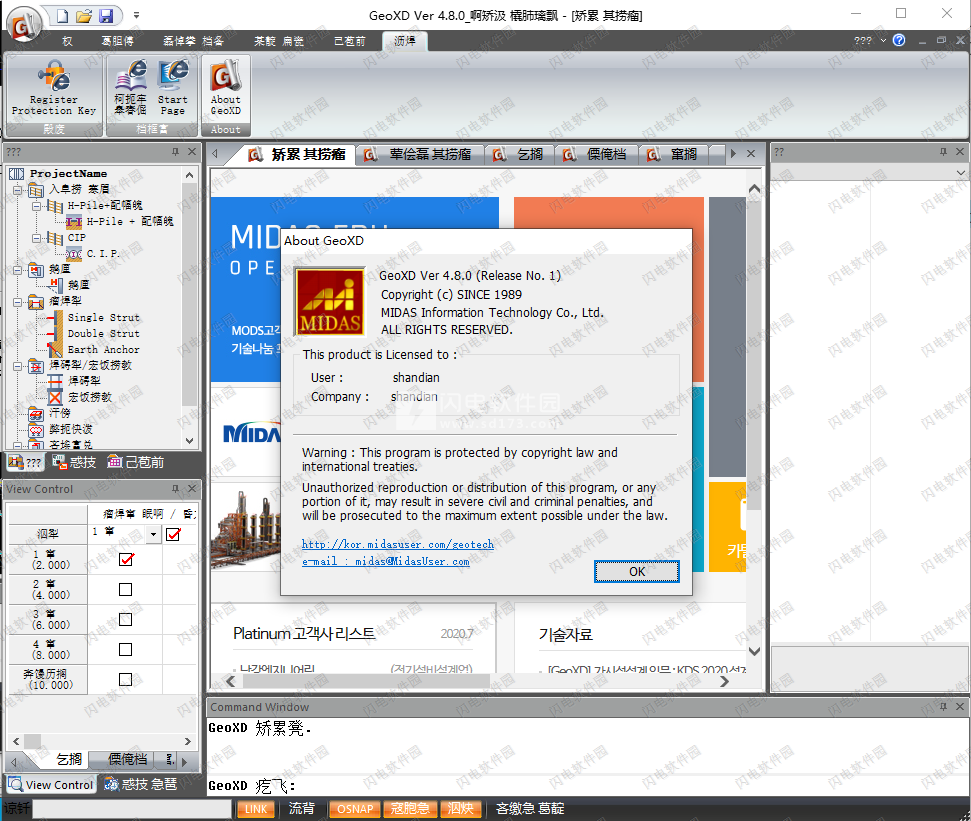Click OK in About GeoXD dialog

637,571
